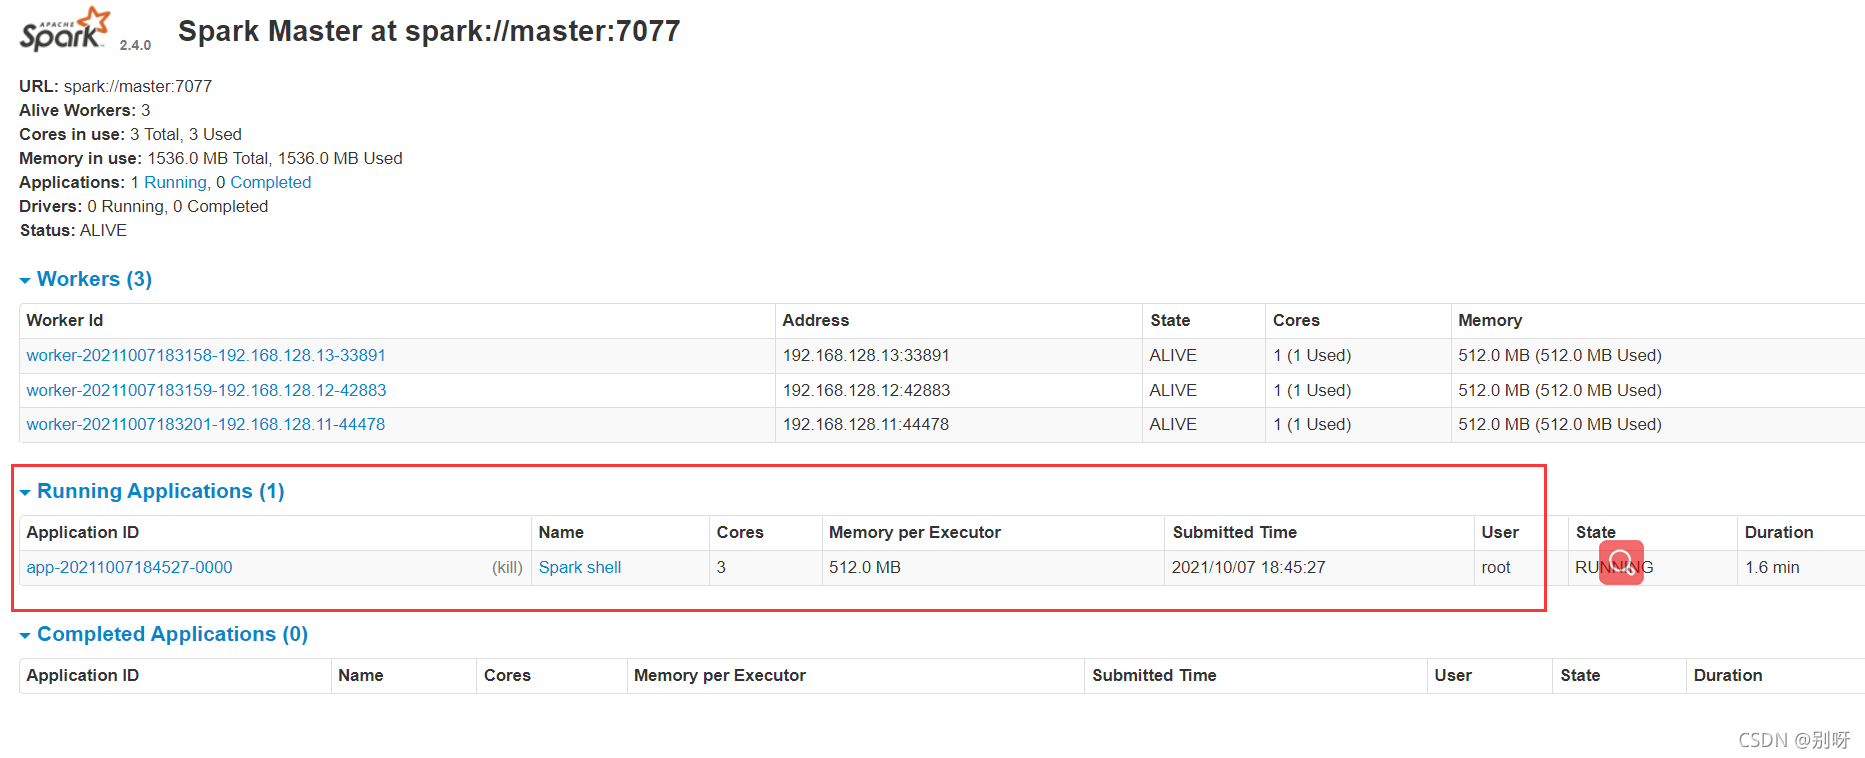
Task: Select address 192.168.128.11:44478
Action: (866, 424)
